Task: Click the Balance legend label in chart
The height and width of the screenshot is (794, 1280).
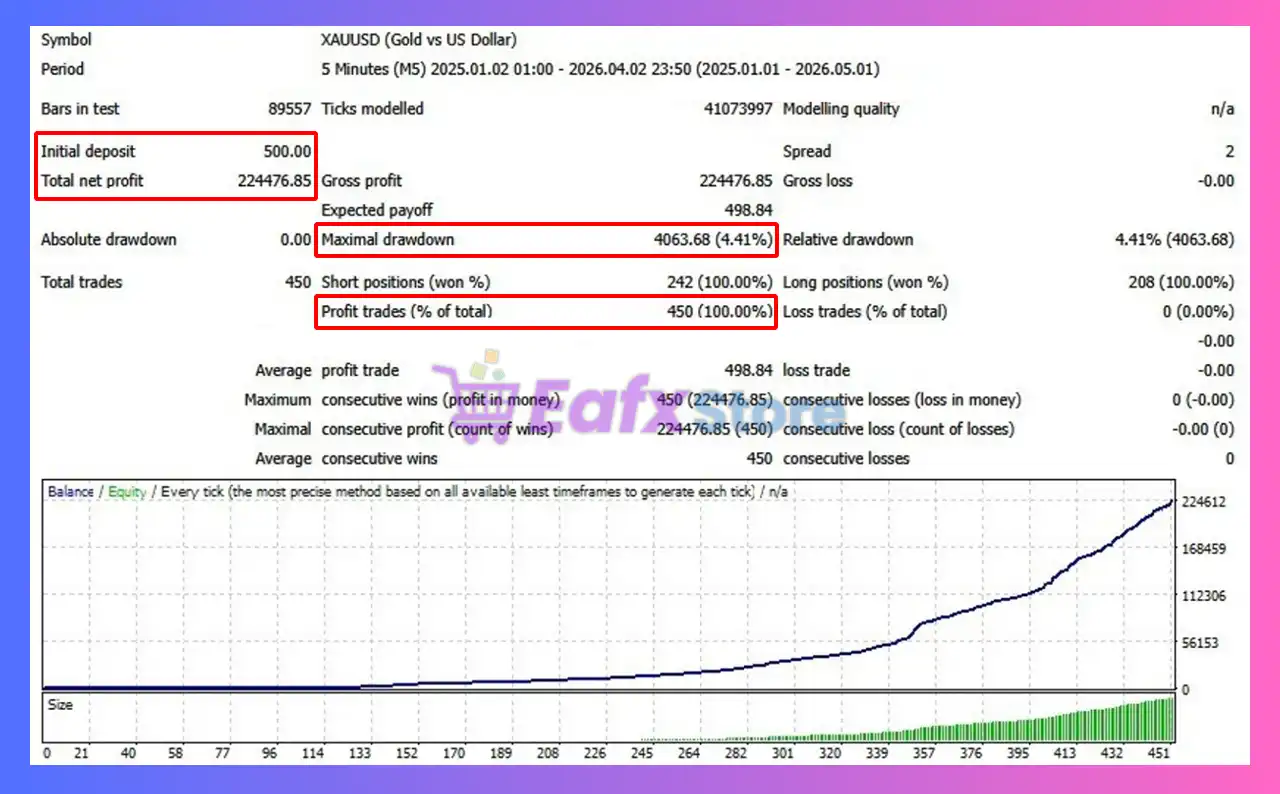Action: click(x=70, y=492)
